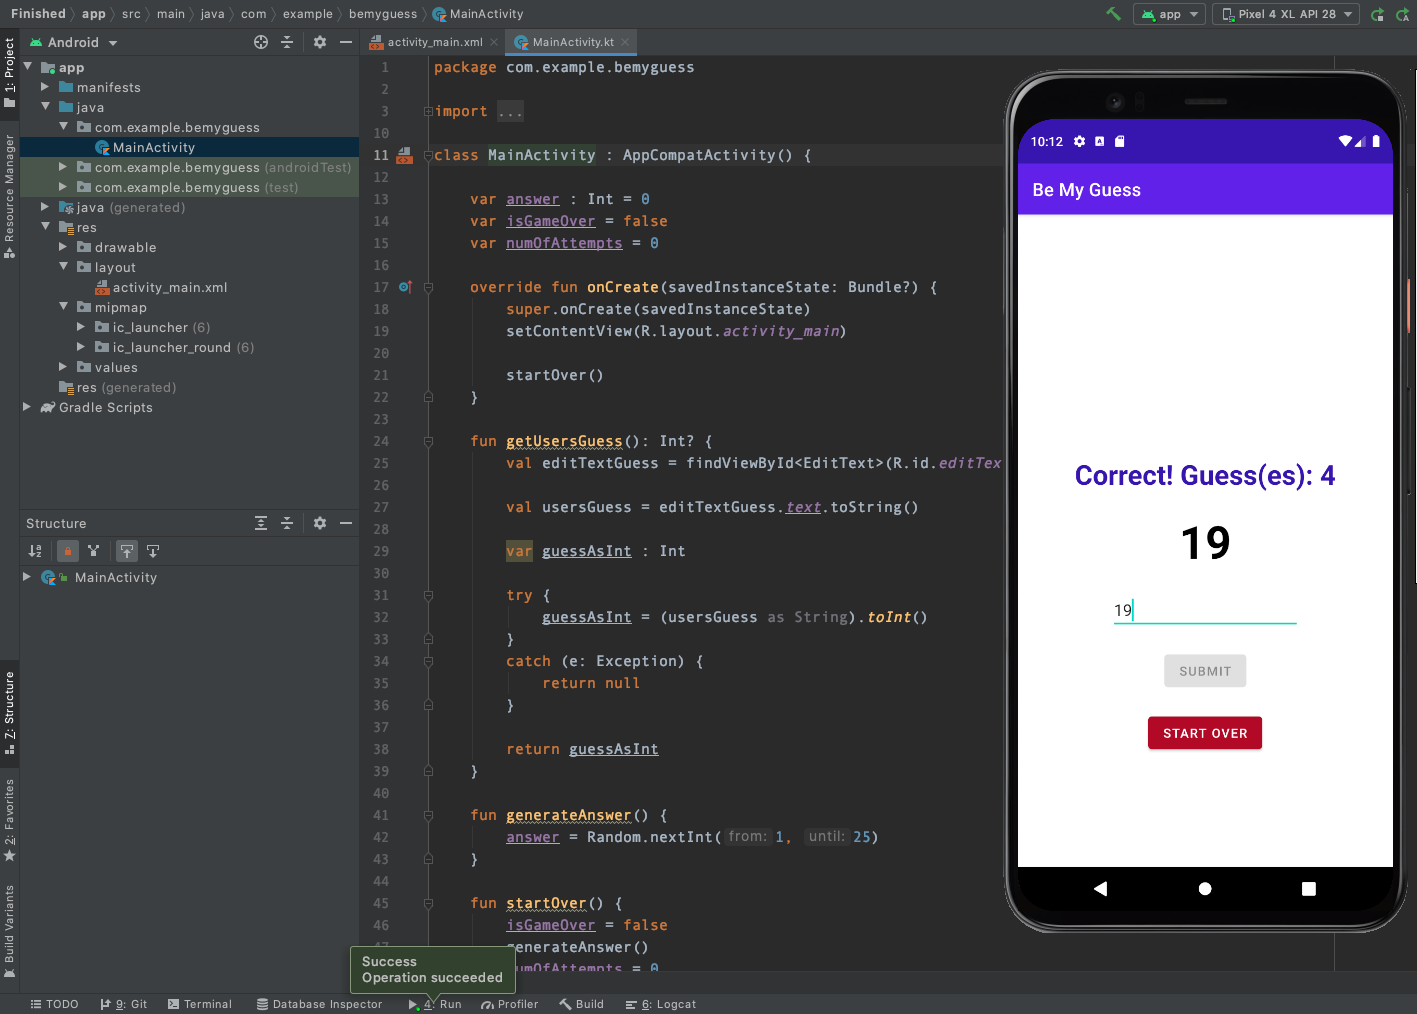Screen dimensions: 1417x1014
Task: Collapse the mipmap folder in the project tree
Action: tap(63, 307)
